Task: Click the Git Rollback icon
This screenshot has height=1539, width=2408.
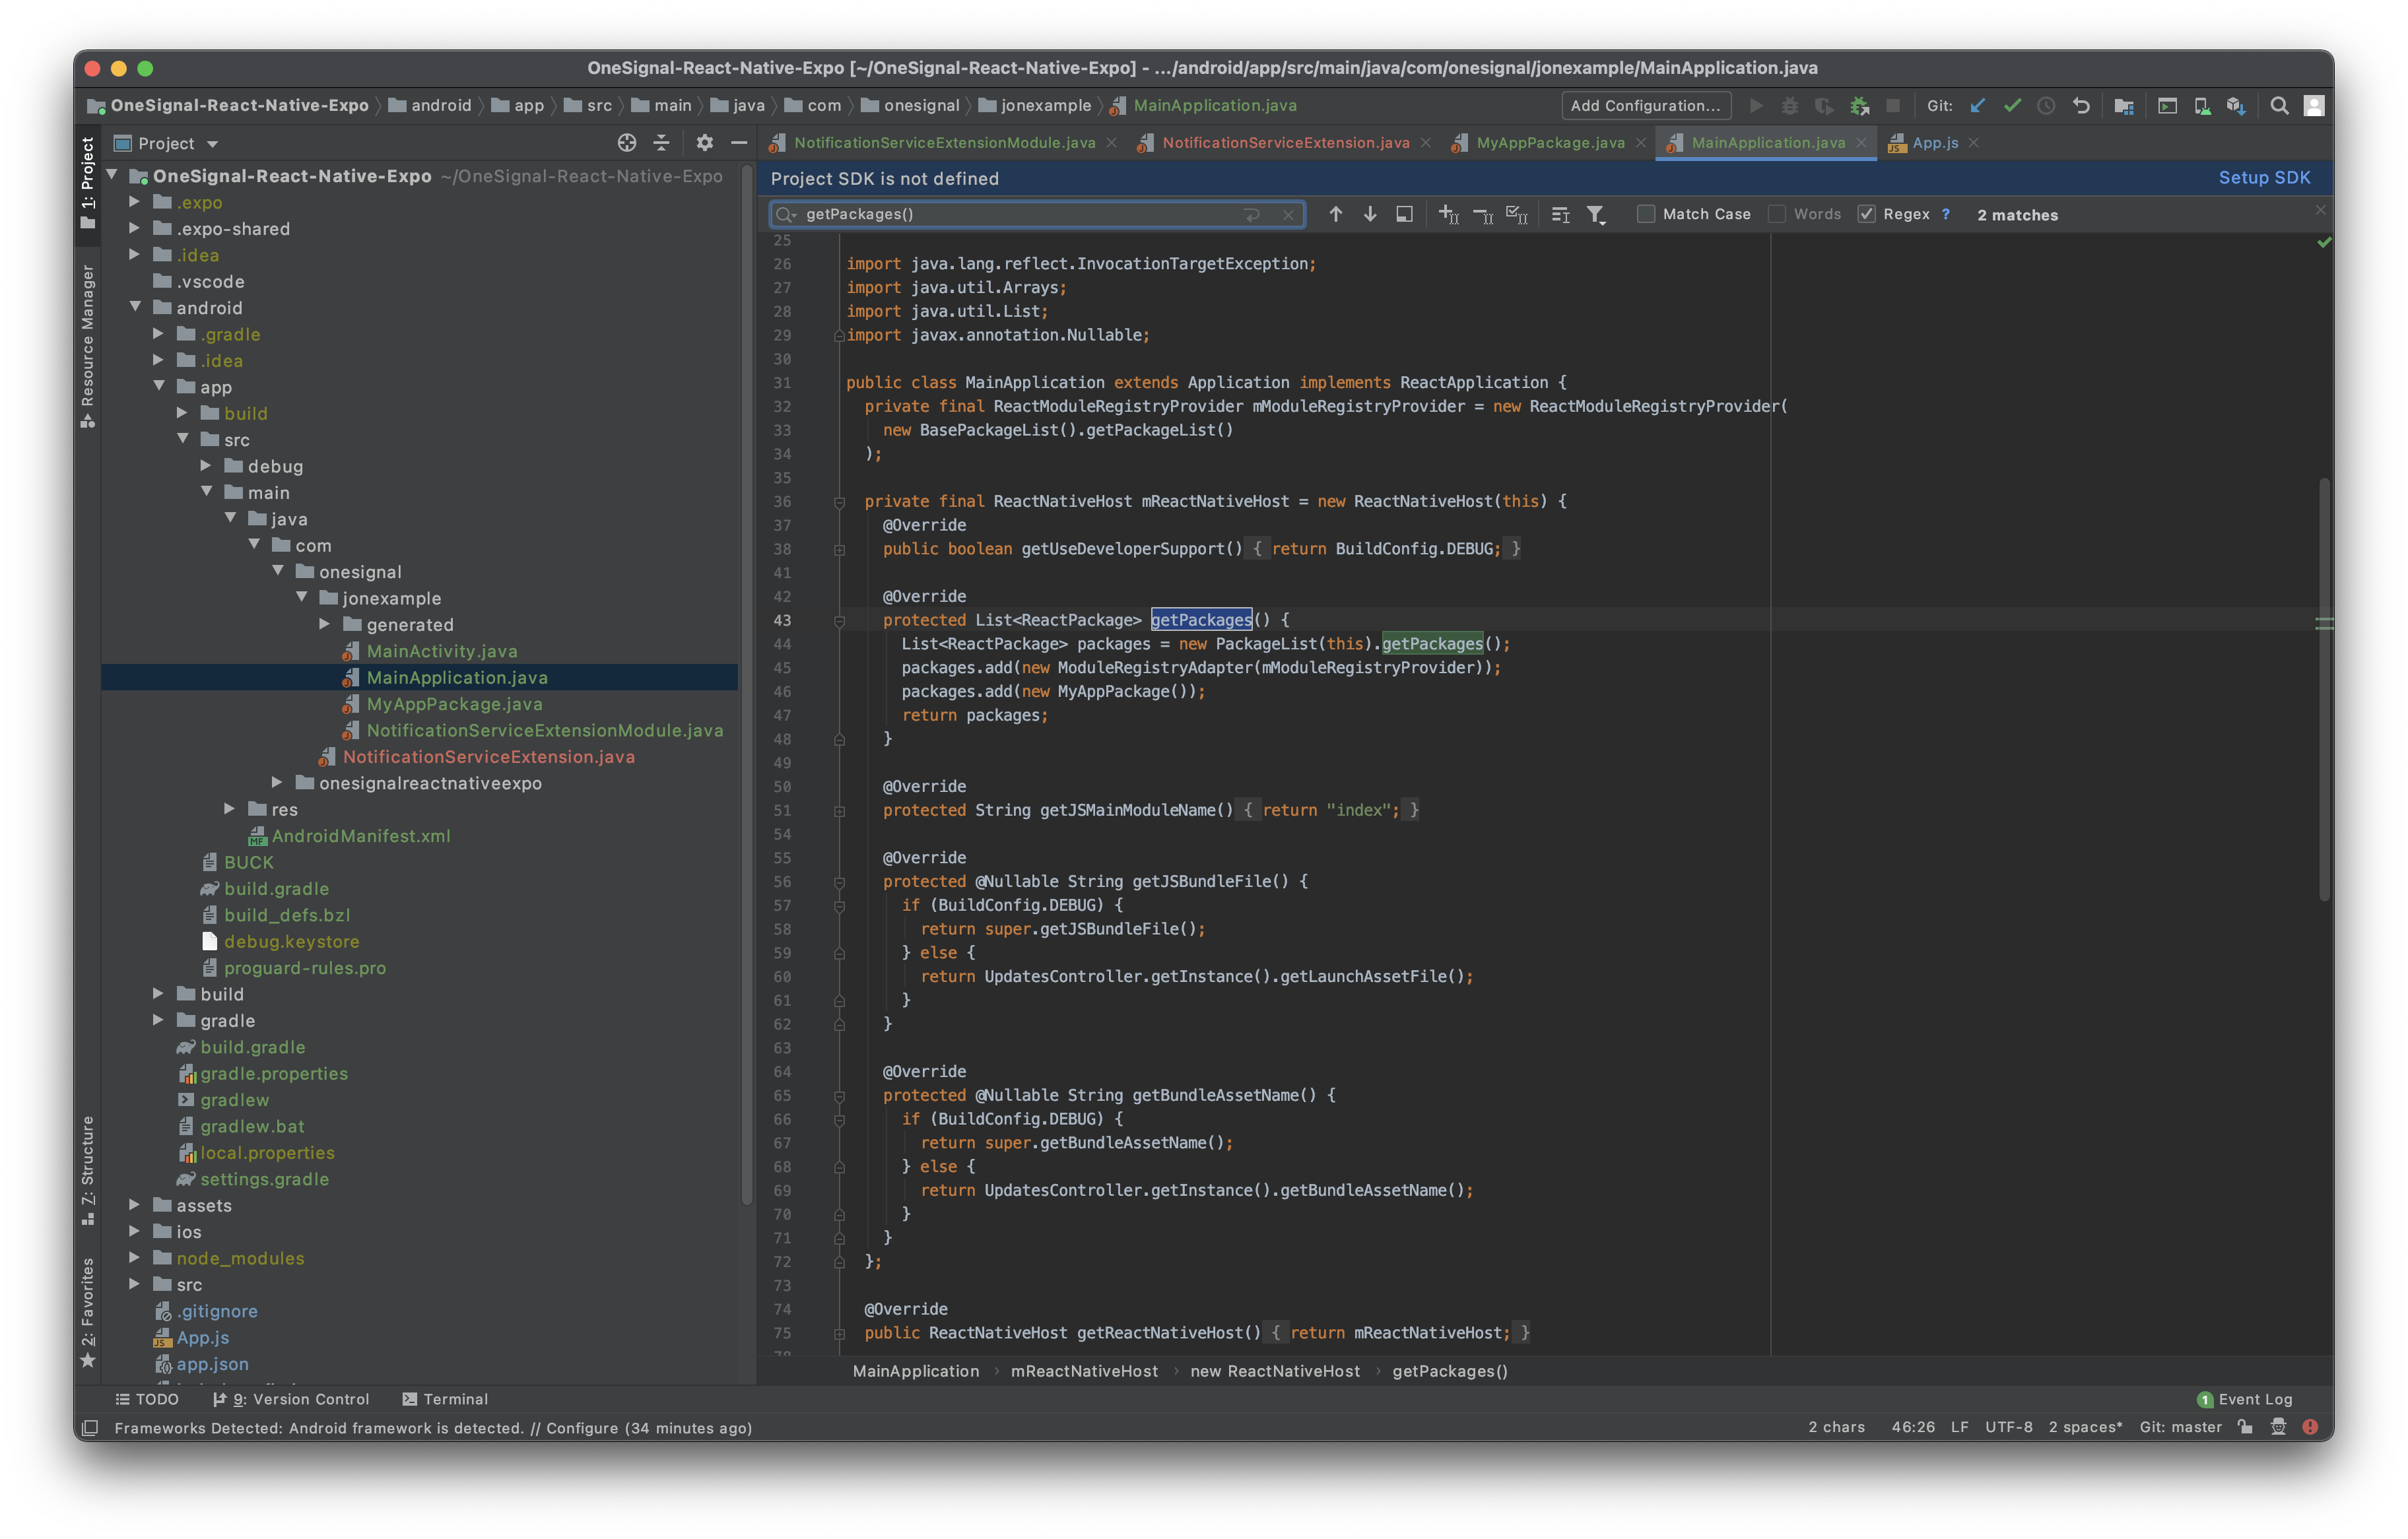Action: (2081, 106)
